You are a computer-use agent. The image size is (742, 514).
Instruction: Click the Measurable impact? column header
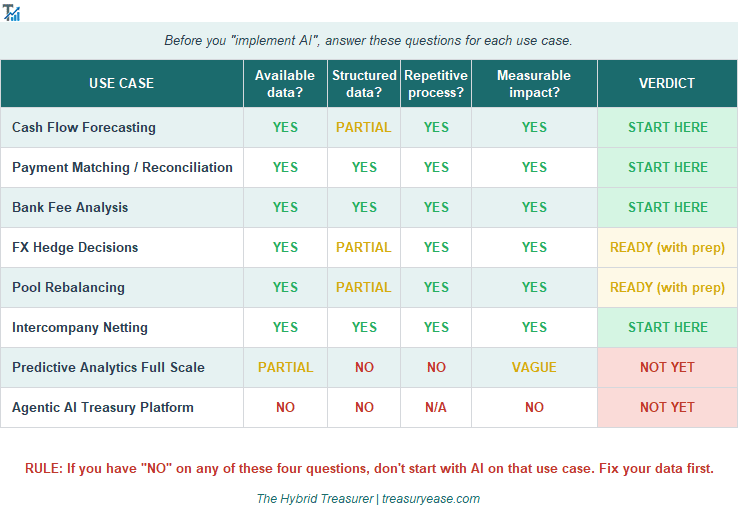[x=534, y=83]
